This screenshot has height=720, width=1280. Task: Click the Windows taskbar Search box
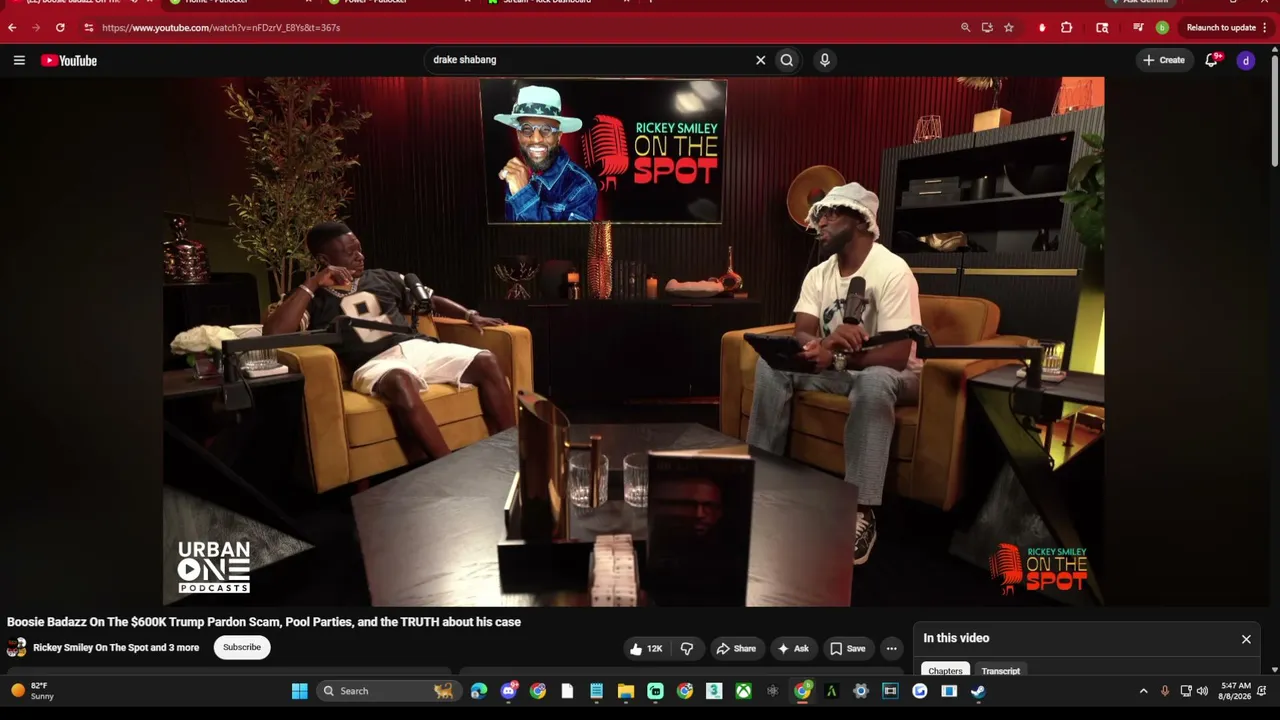(x=388, y=691)
